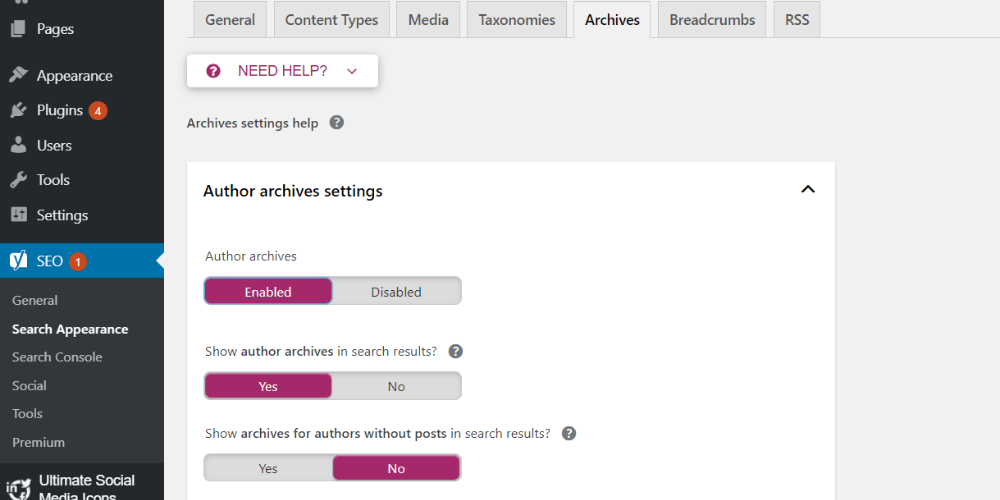Click the Users person icon
This screenshot has height=500, width=1000.
[19, 145]
